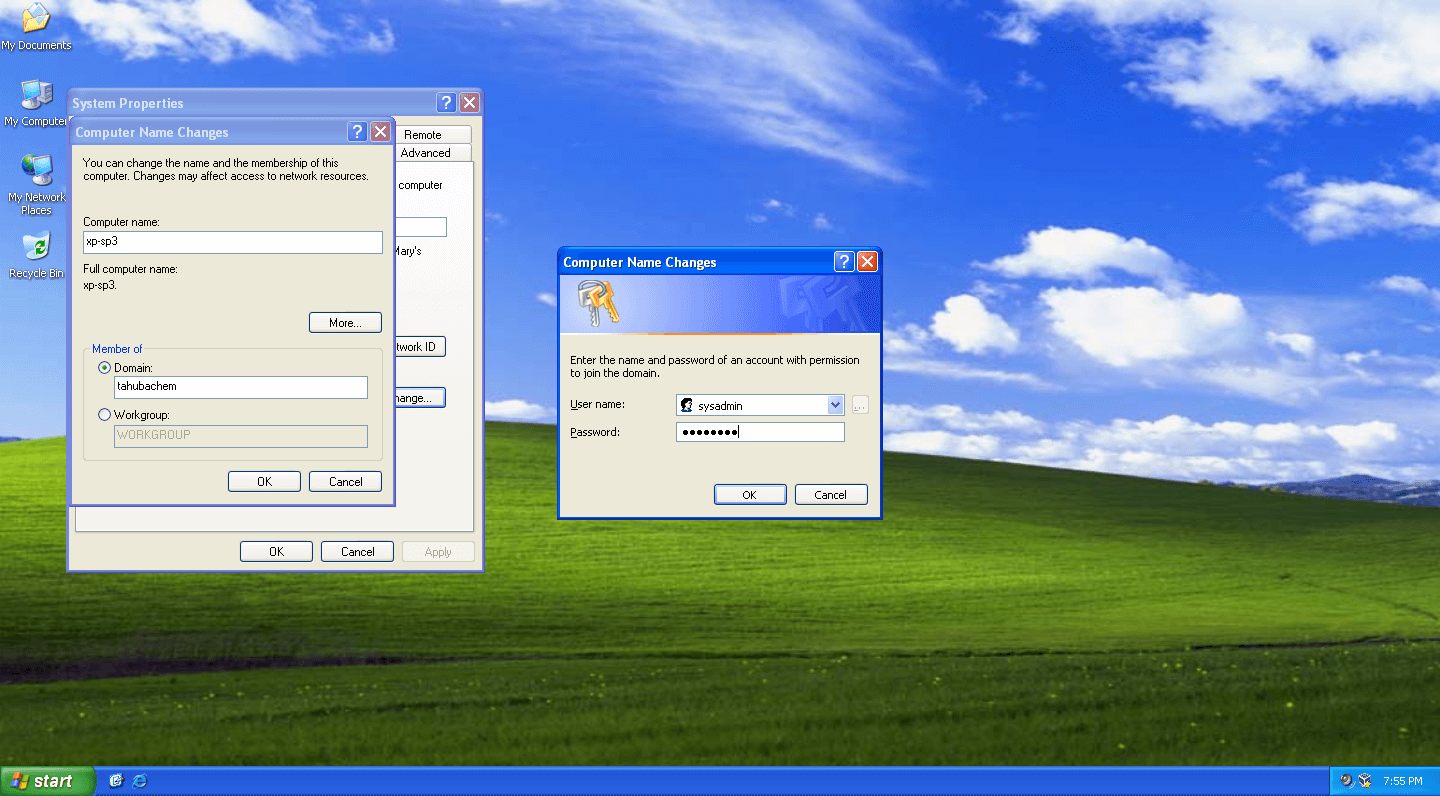Click Cancel at the bottom of System Properties
The image size is (1440, 796).
click(x=357, y=552)
